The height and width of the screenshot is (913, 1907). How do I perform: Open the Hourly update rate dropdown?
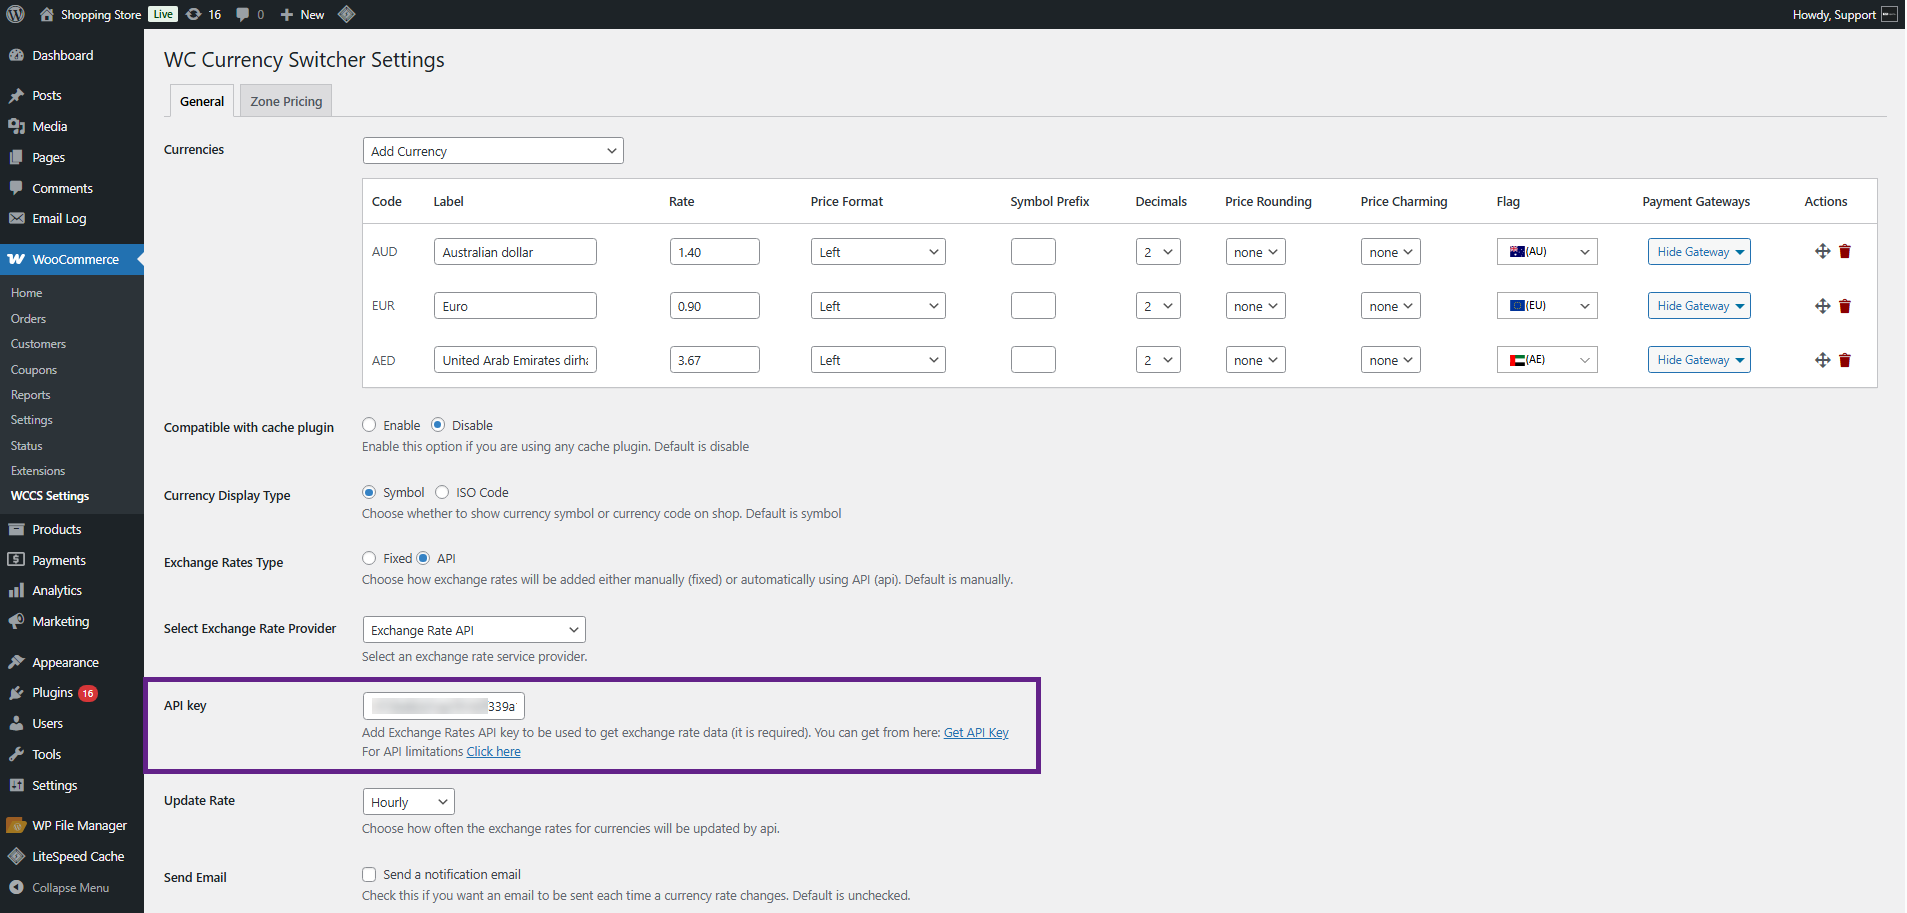coord(409,802)
